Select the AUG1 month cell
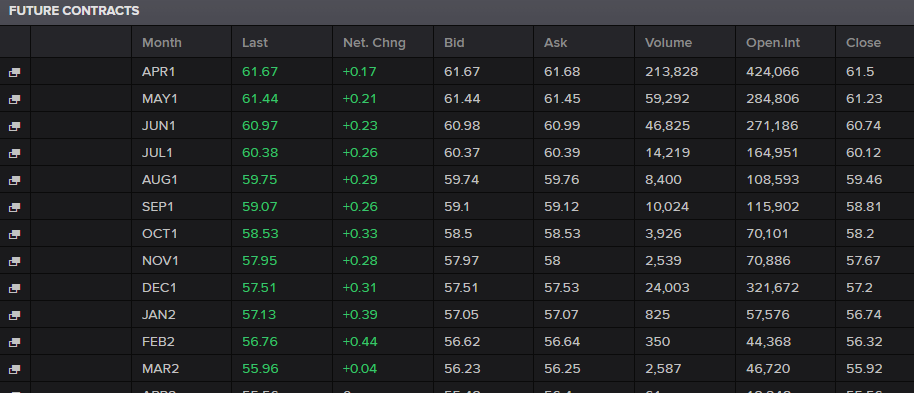Image resolution: width=914 pixels, height=393 pixels. tap(160, 180)
